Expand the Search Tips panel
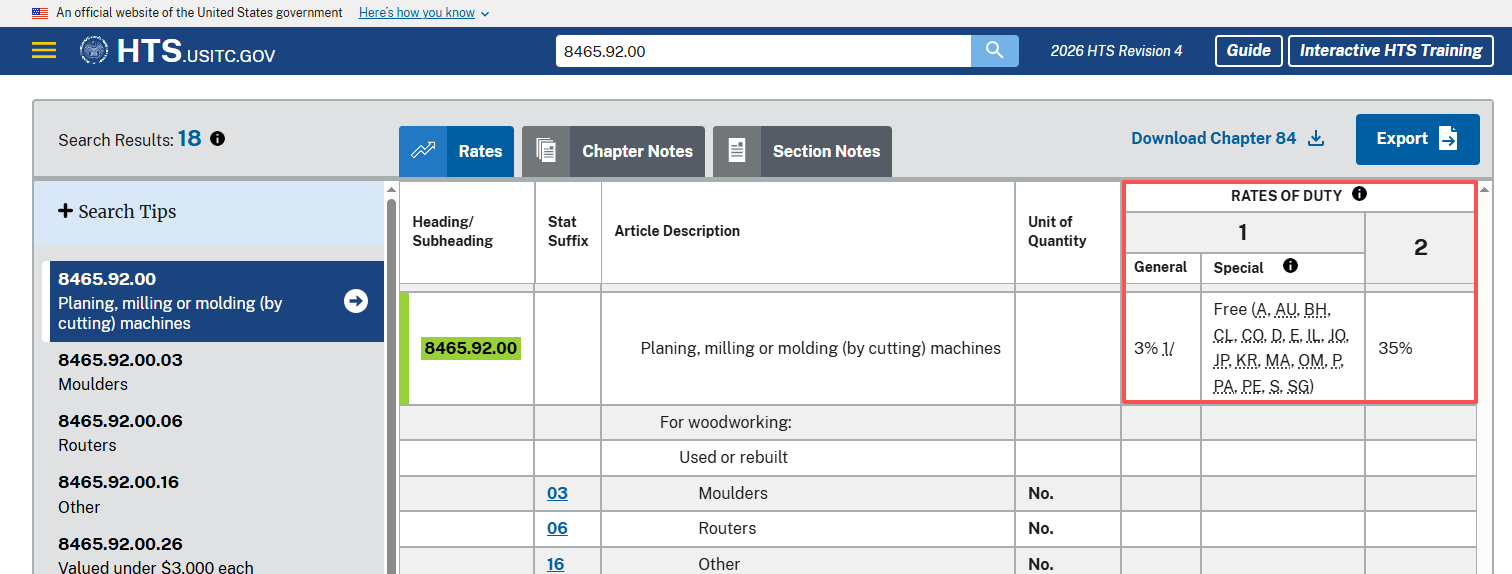The height and width of the screenshot is (574, 1512). click(x=117, y=212)
